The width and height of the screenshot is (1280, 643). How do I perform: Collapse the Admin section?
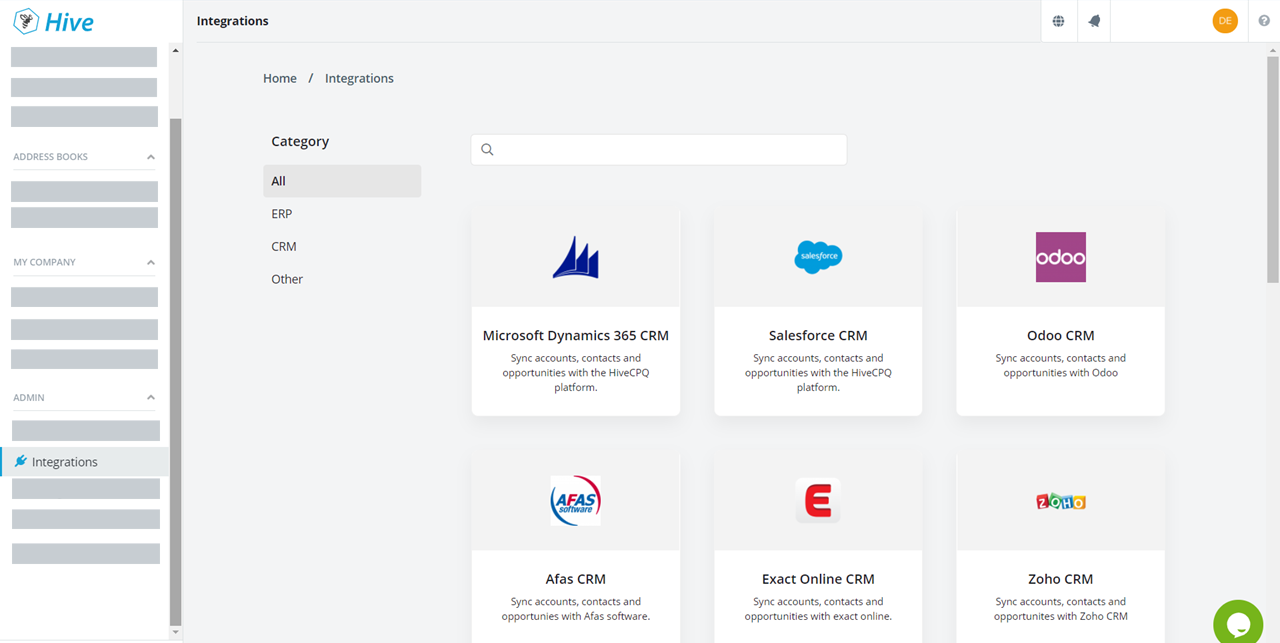pyautogui.click(x=151, y=398)
